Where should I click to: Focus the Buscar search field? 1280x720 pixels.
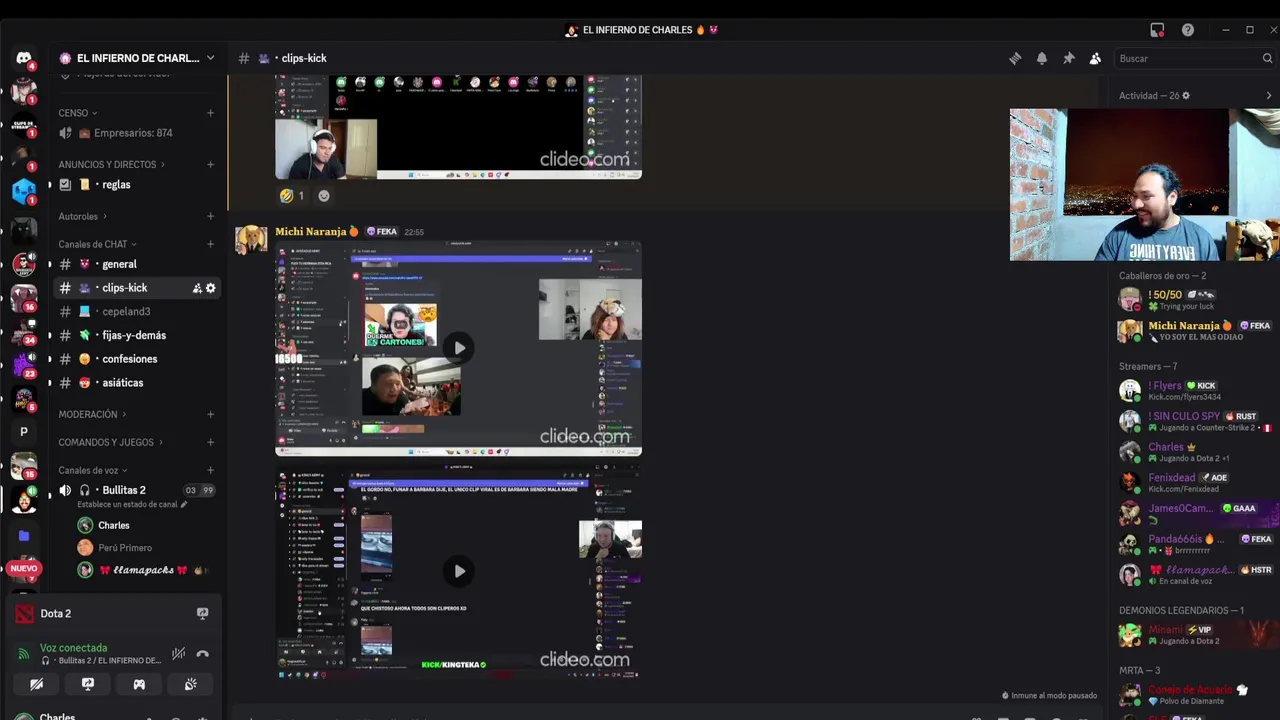[x=1193, y=59]
